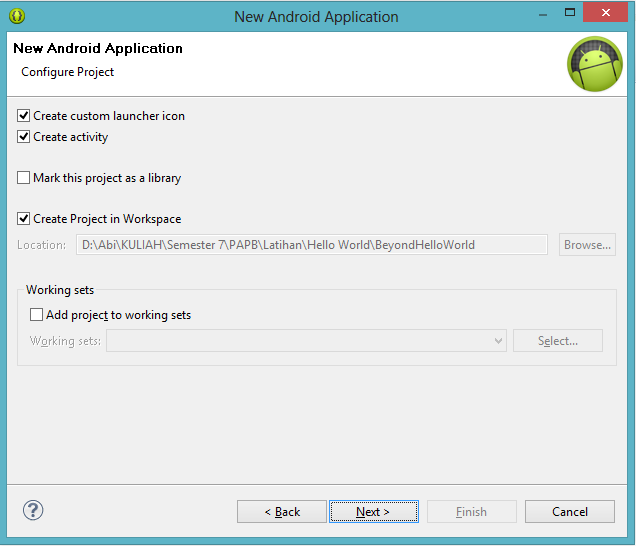Go to previous page with Back
The image size is (636, 546).
[282, 512]
